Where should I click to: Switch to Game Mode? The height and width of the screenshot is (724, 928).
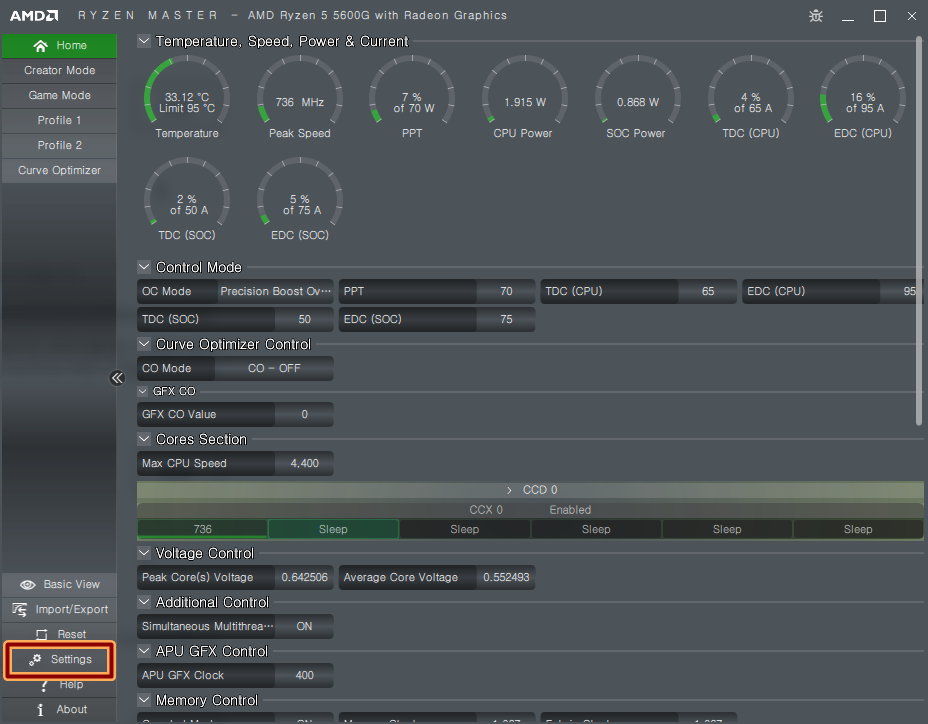pyautogui.click(x=59, y=95)
